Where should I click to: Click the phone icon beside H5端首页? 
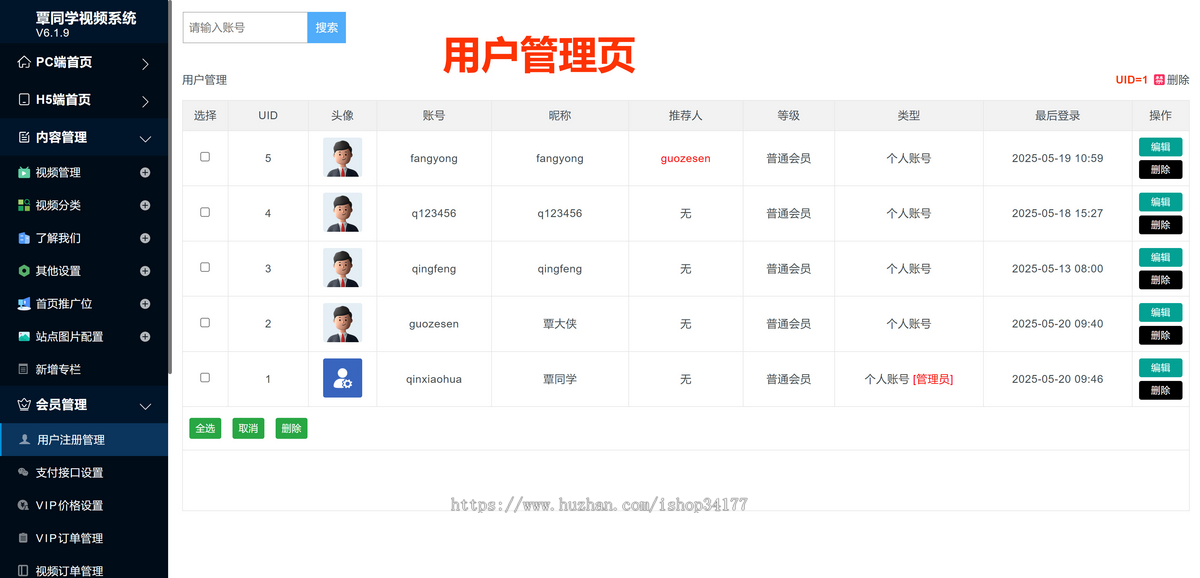tap(25, 100)
